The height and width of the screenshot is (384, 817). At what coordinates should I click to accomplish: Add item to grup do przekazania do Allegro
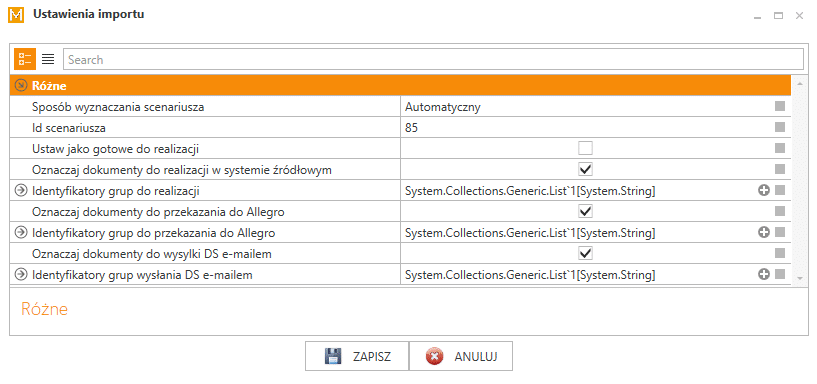[x=763, y=233]
